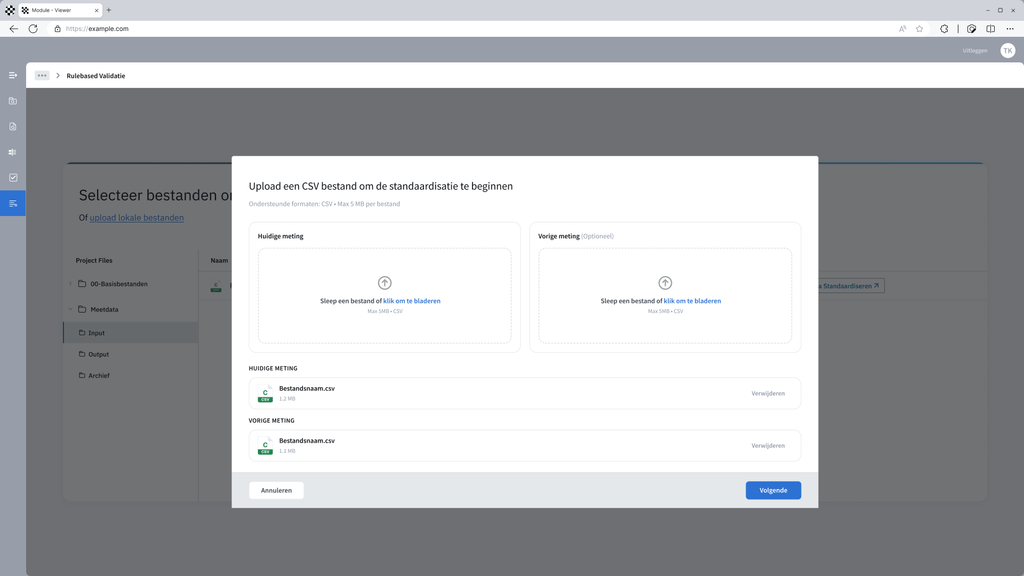1024x576 pixels.
Task: Remove the VORIGE METING file with Verwijderen
Action: click(x=768, y=446)
